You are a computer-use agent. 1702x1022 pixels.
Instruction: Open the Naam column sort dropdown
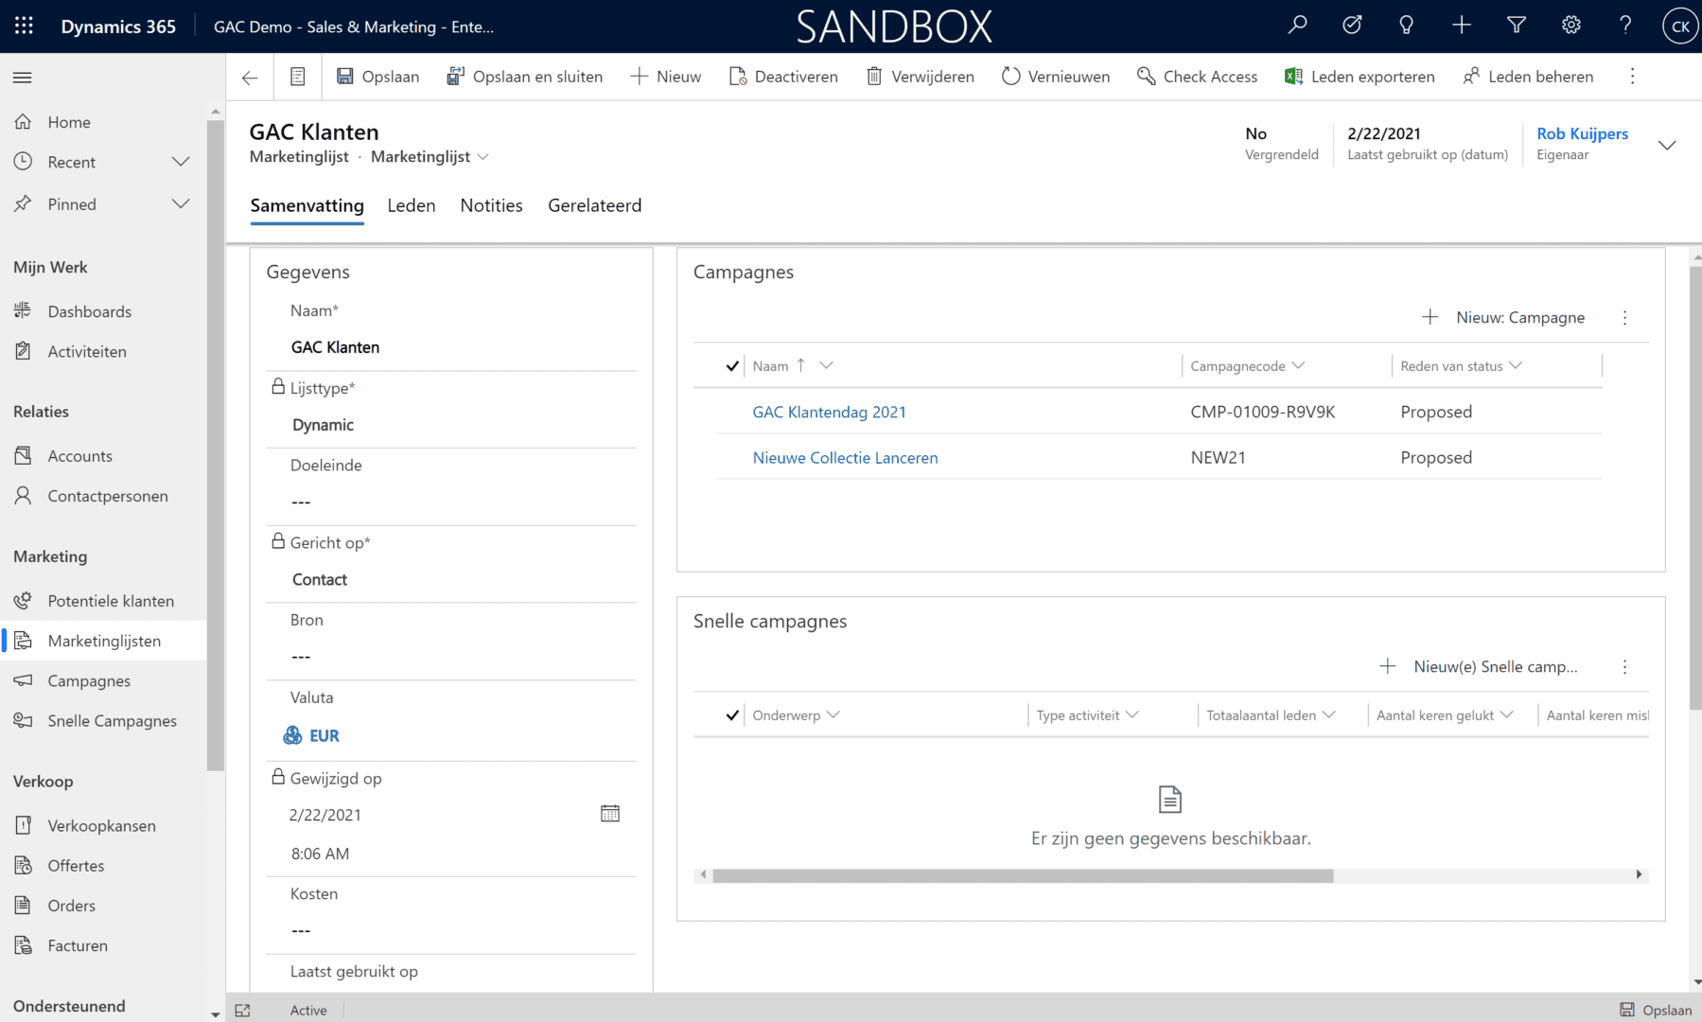tap(826, 366)
